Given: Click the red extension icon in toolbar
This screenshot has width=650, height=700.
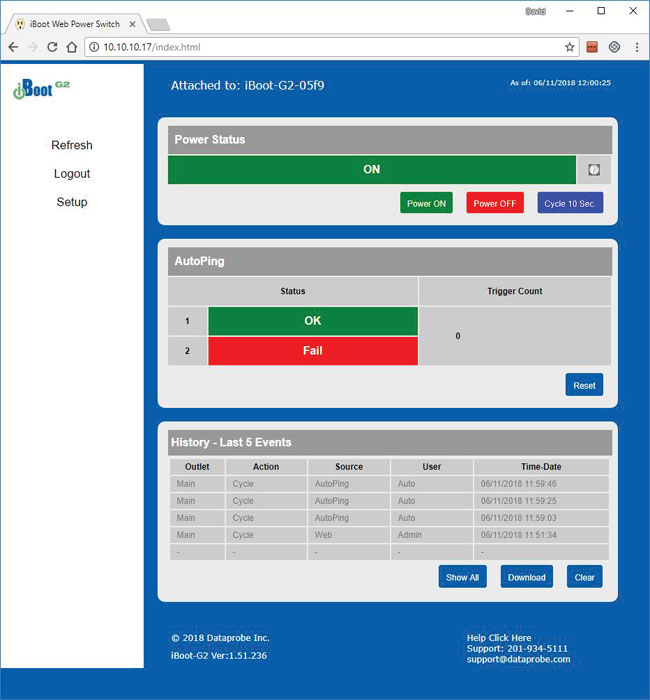Looking at the screenshot, I should (592, 47).
